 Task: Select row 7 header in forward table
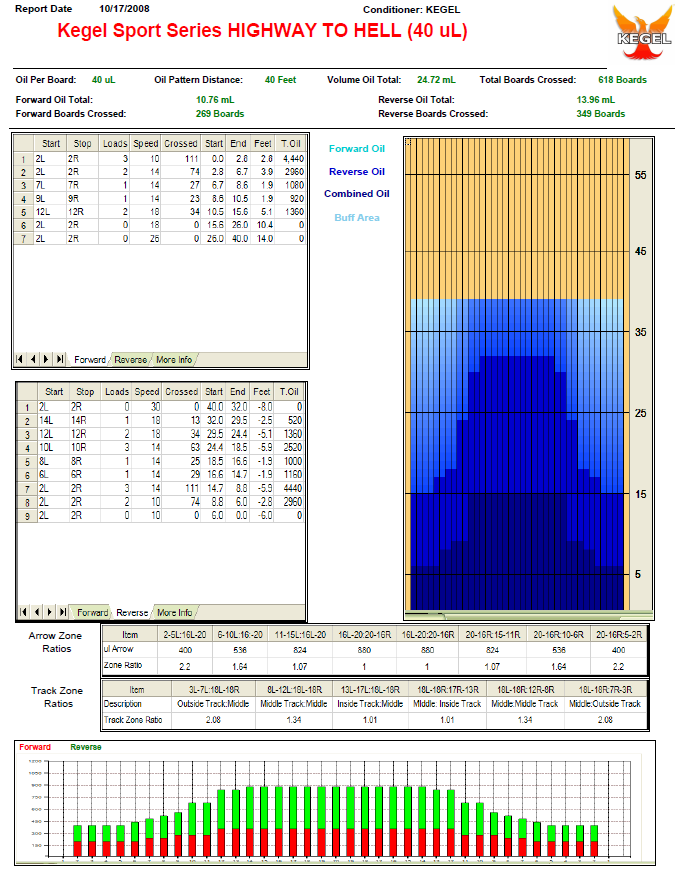(x=23, y=239)
